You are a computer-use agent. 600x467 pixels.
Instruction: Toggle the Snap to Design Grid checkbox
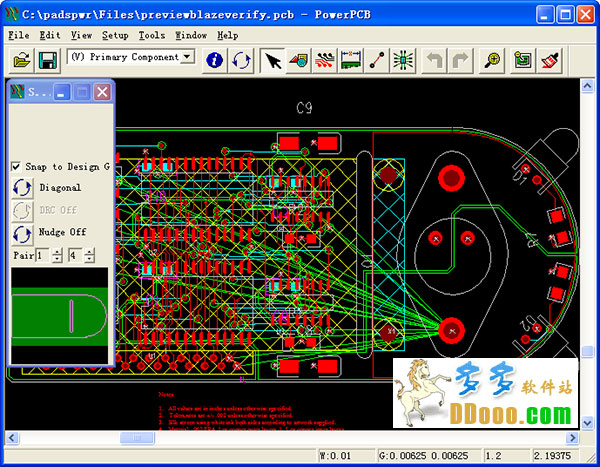[x=16, y=167]
